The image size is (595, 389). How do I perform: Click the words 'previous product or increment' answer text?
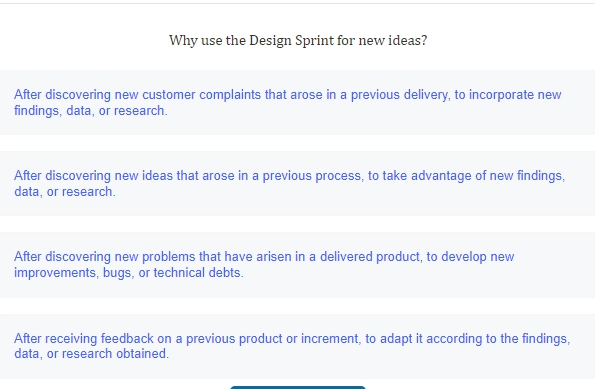(x=272, y=338)
